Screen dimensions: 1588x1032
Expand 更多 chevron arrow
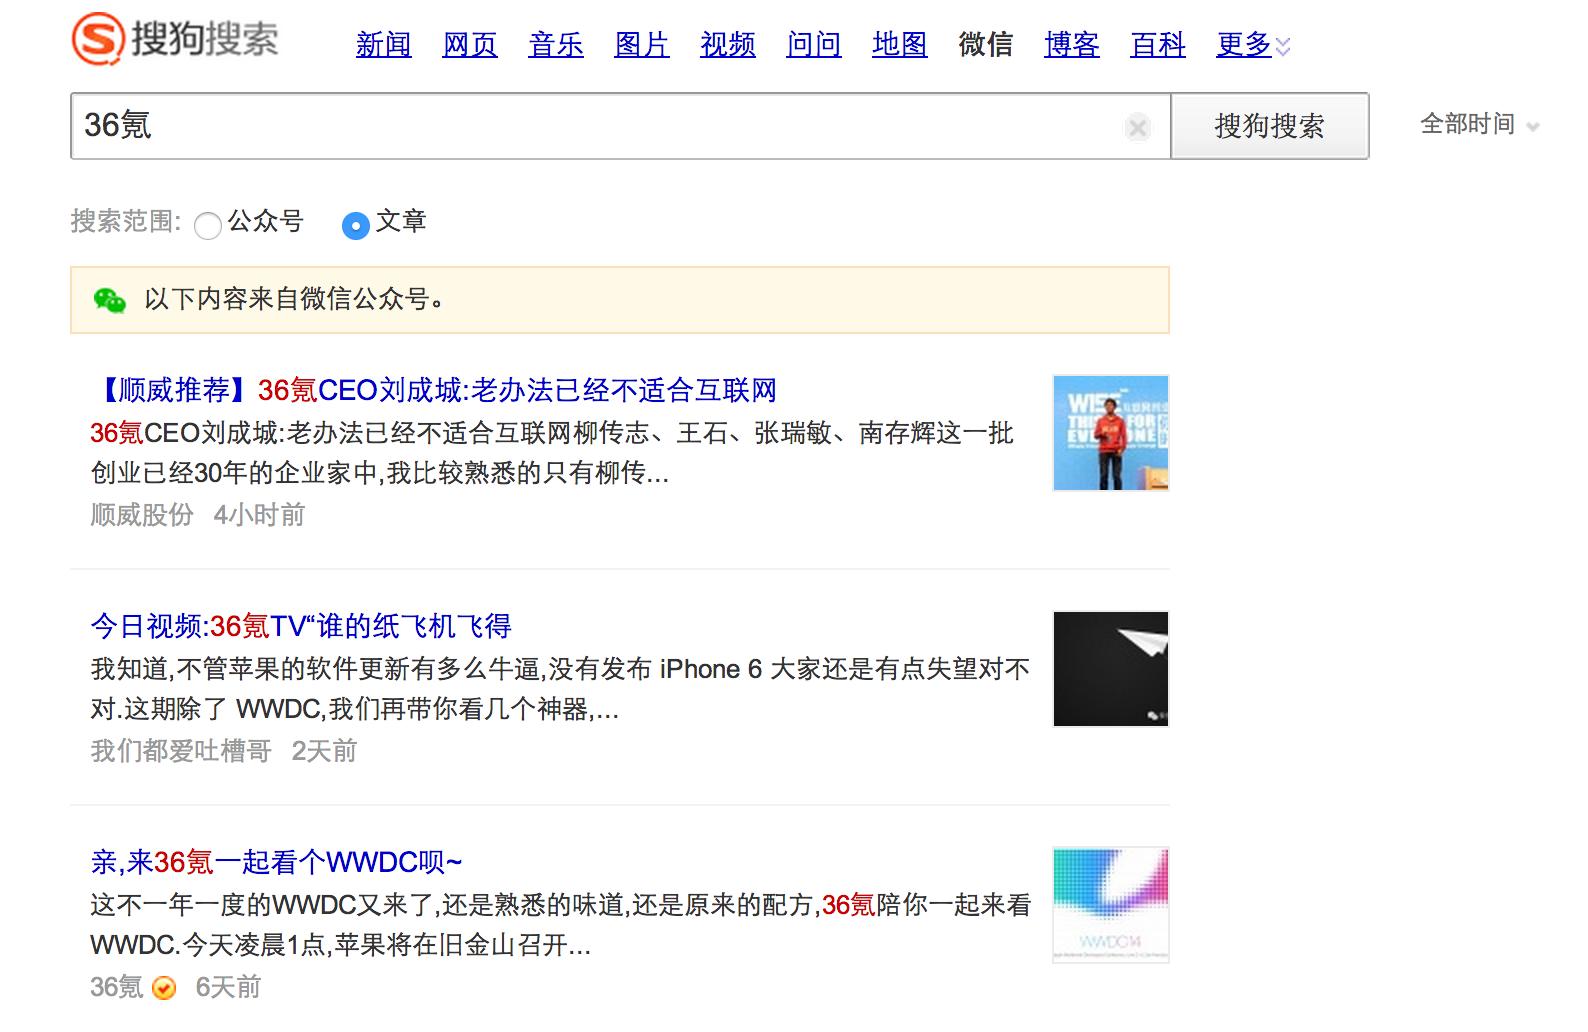click(x=1283, y=46)
